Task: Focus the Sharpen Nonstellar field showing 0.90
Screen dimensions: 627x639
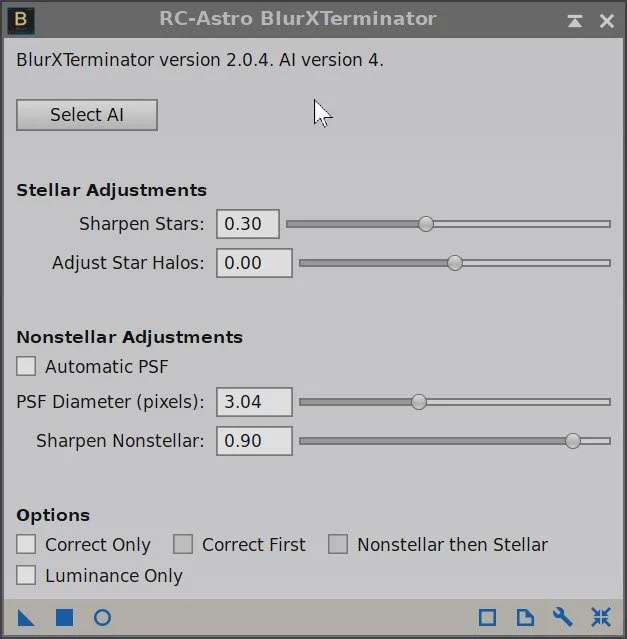Action: coord(254,441)
